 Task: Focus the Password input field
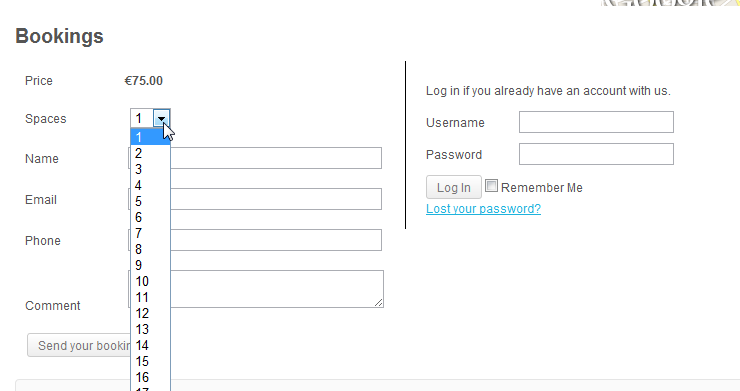pos(596,154)
